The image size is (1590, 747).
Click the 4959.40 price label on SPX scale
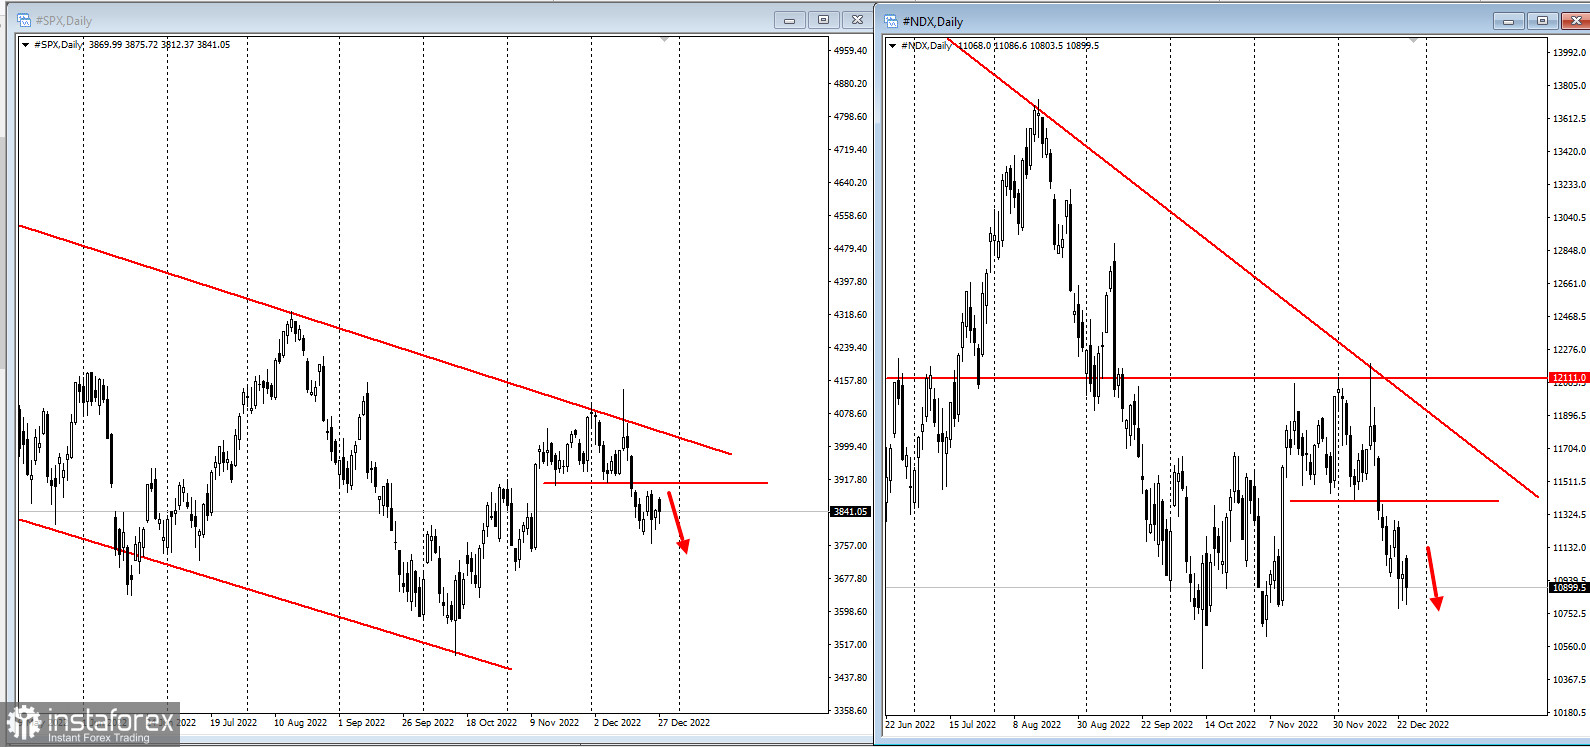pyautogui.click(x=850, y=50)
